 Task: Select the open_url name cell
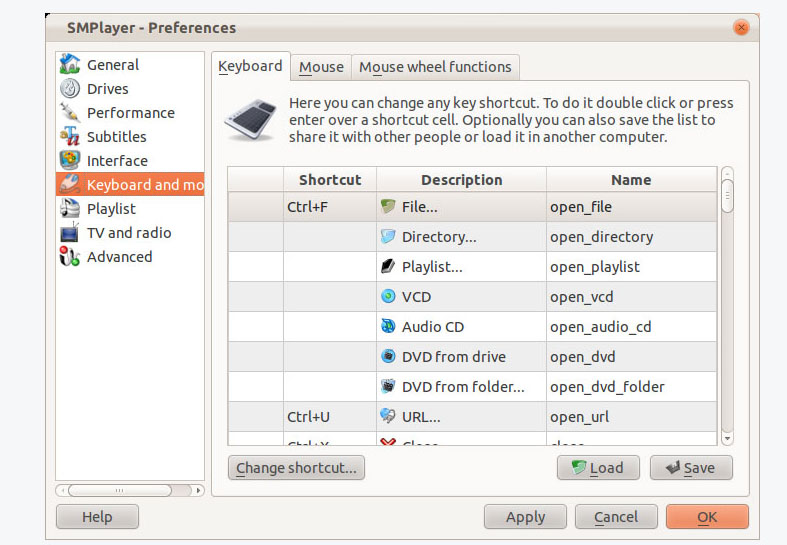tap(631, 417)
